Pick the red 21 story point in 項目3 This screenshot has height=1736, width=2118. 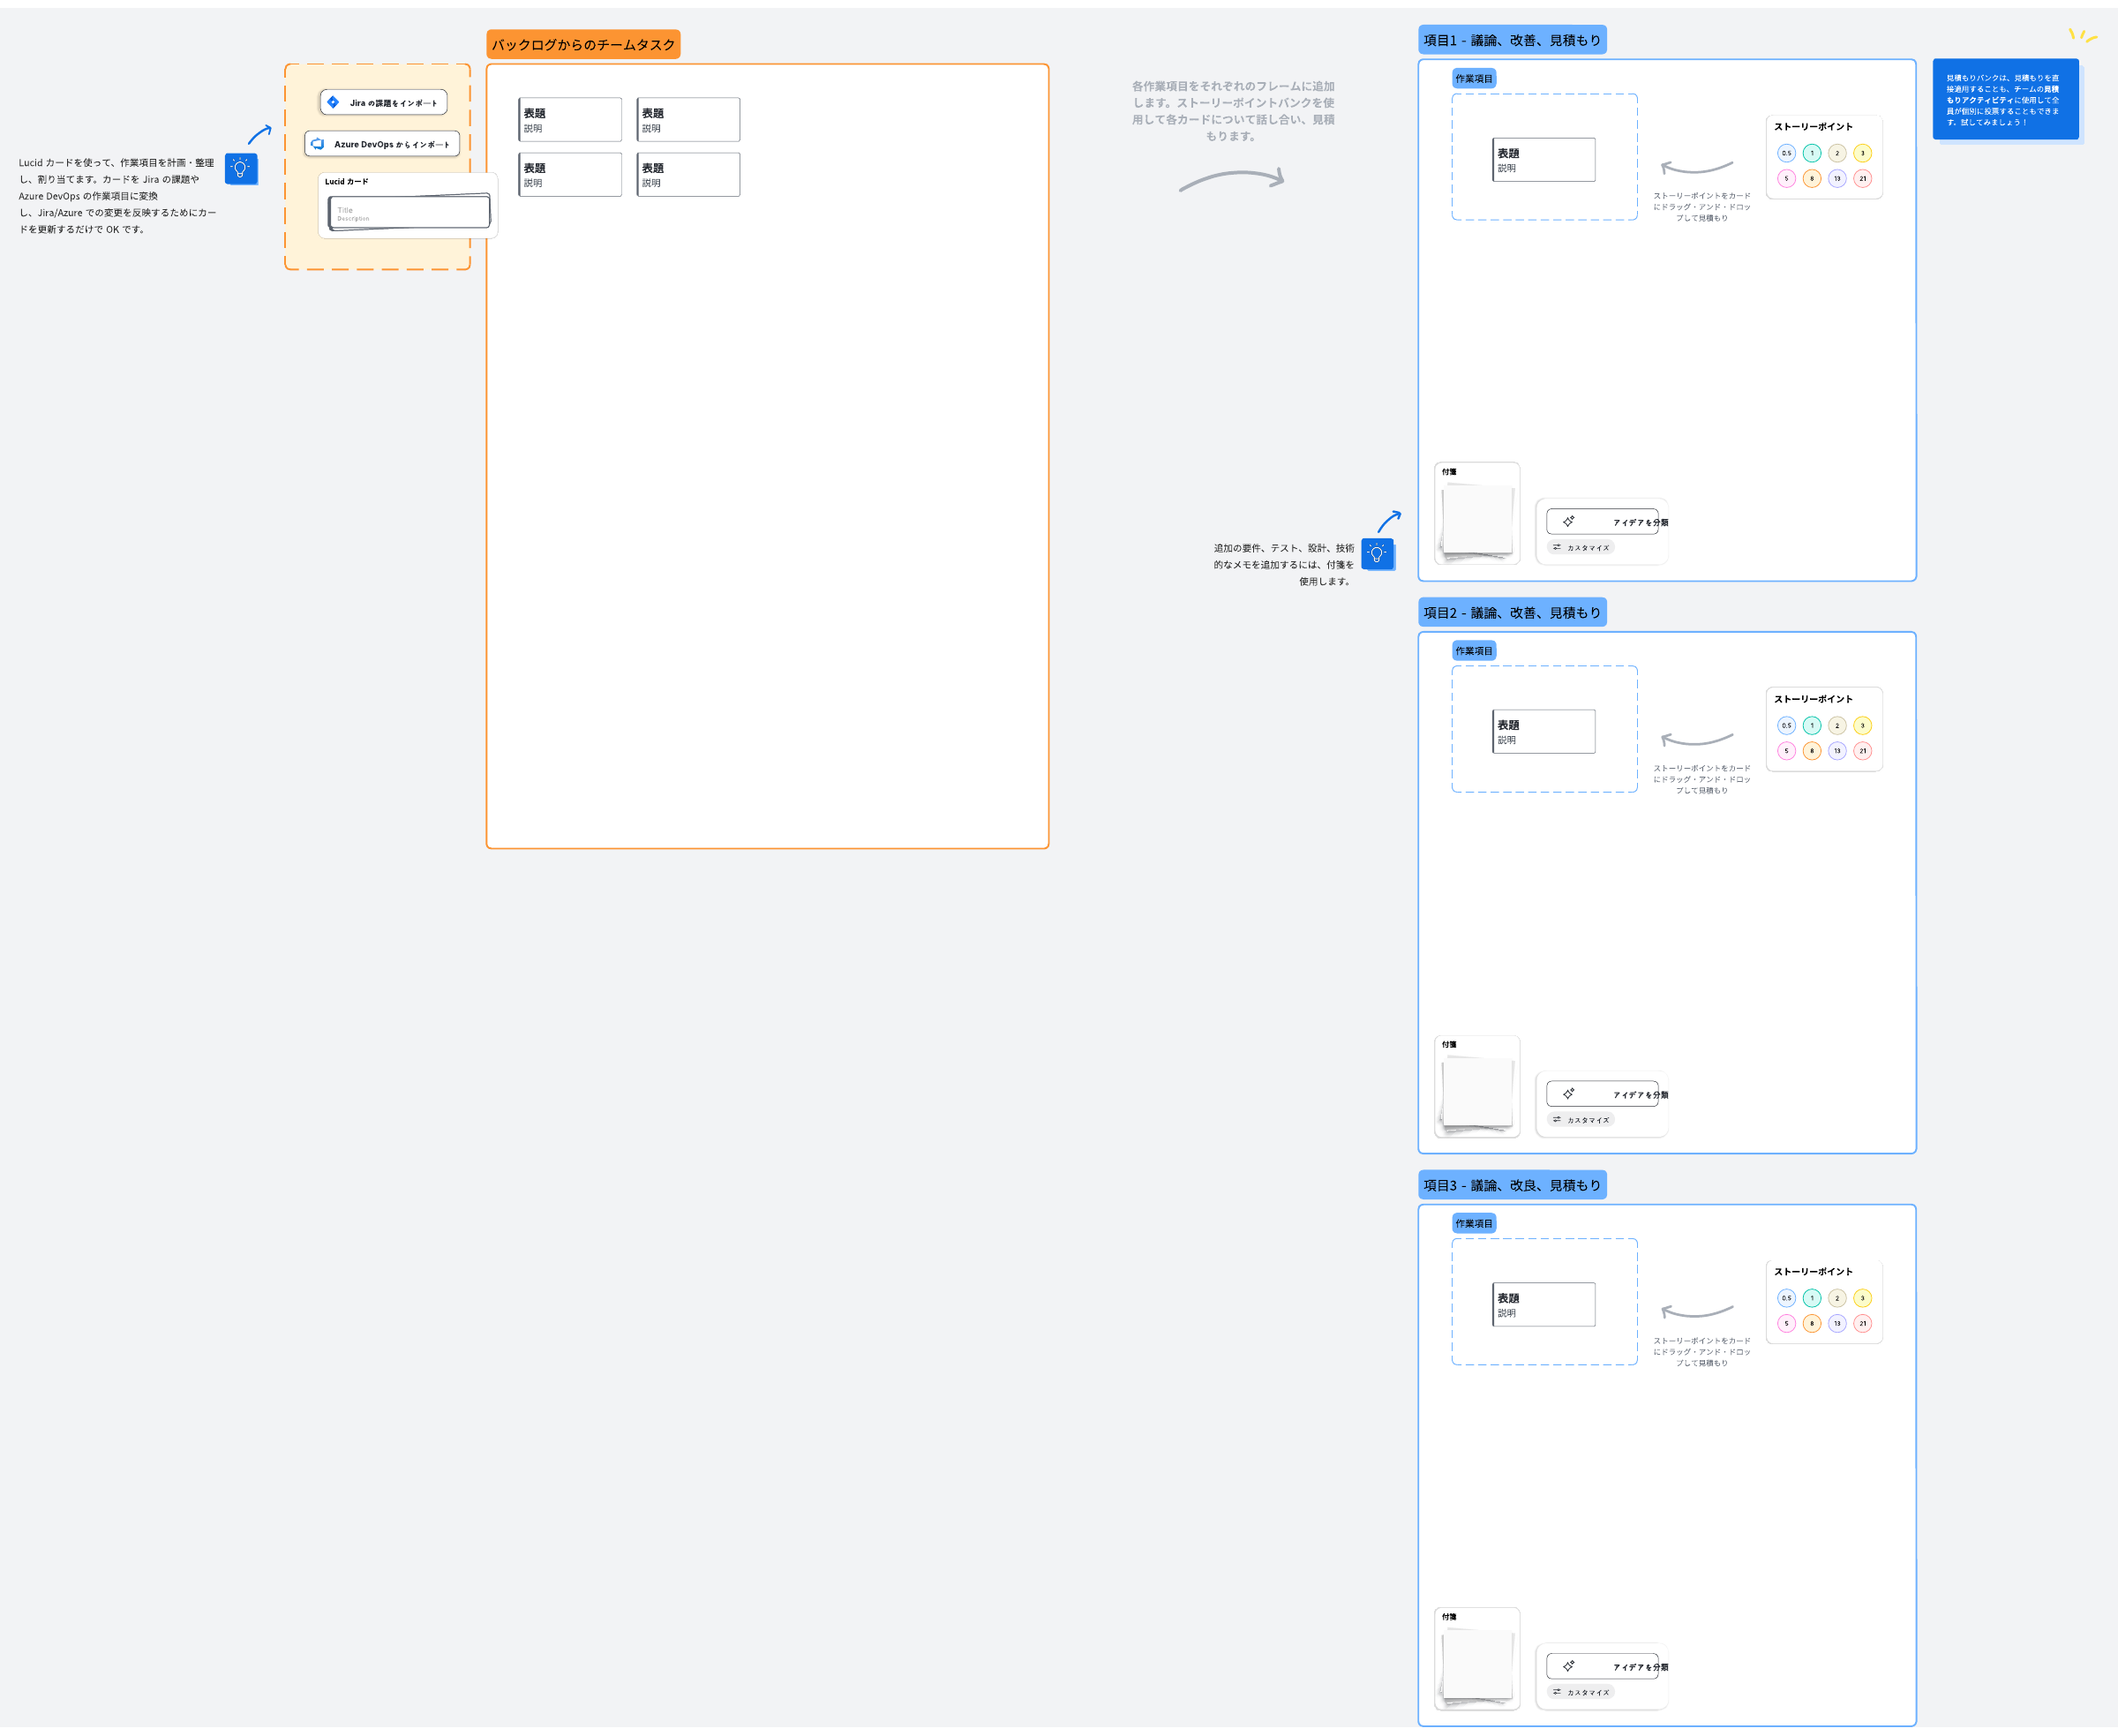(1862, 1323)
